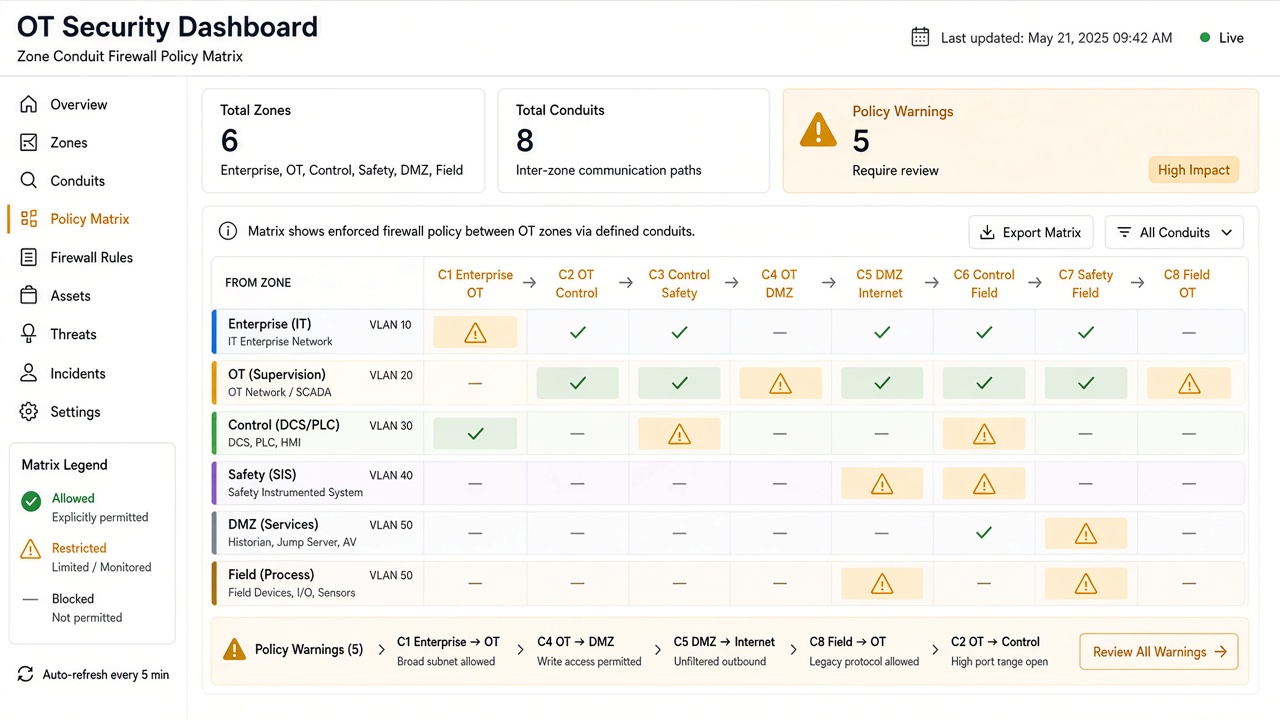This screenshot has width=1280, height=720.
Task: Click the Field (Process) C7 warning cell
Action: (1086, 583)
